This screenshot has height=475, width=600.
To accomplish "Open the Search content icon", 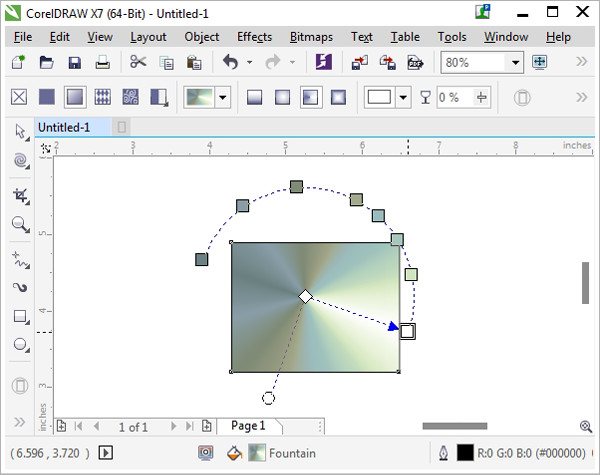I will 324,62.
